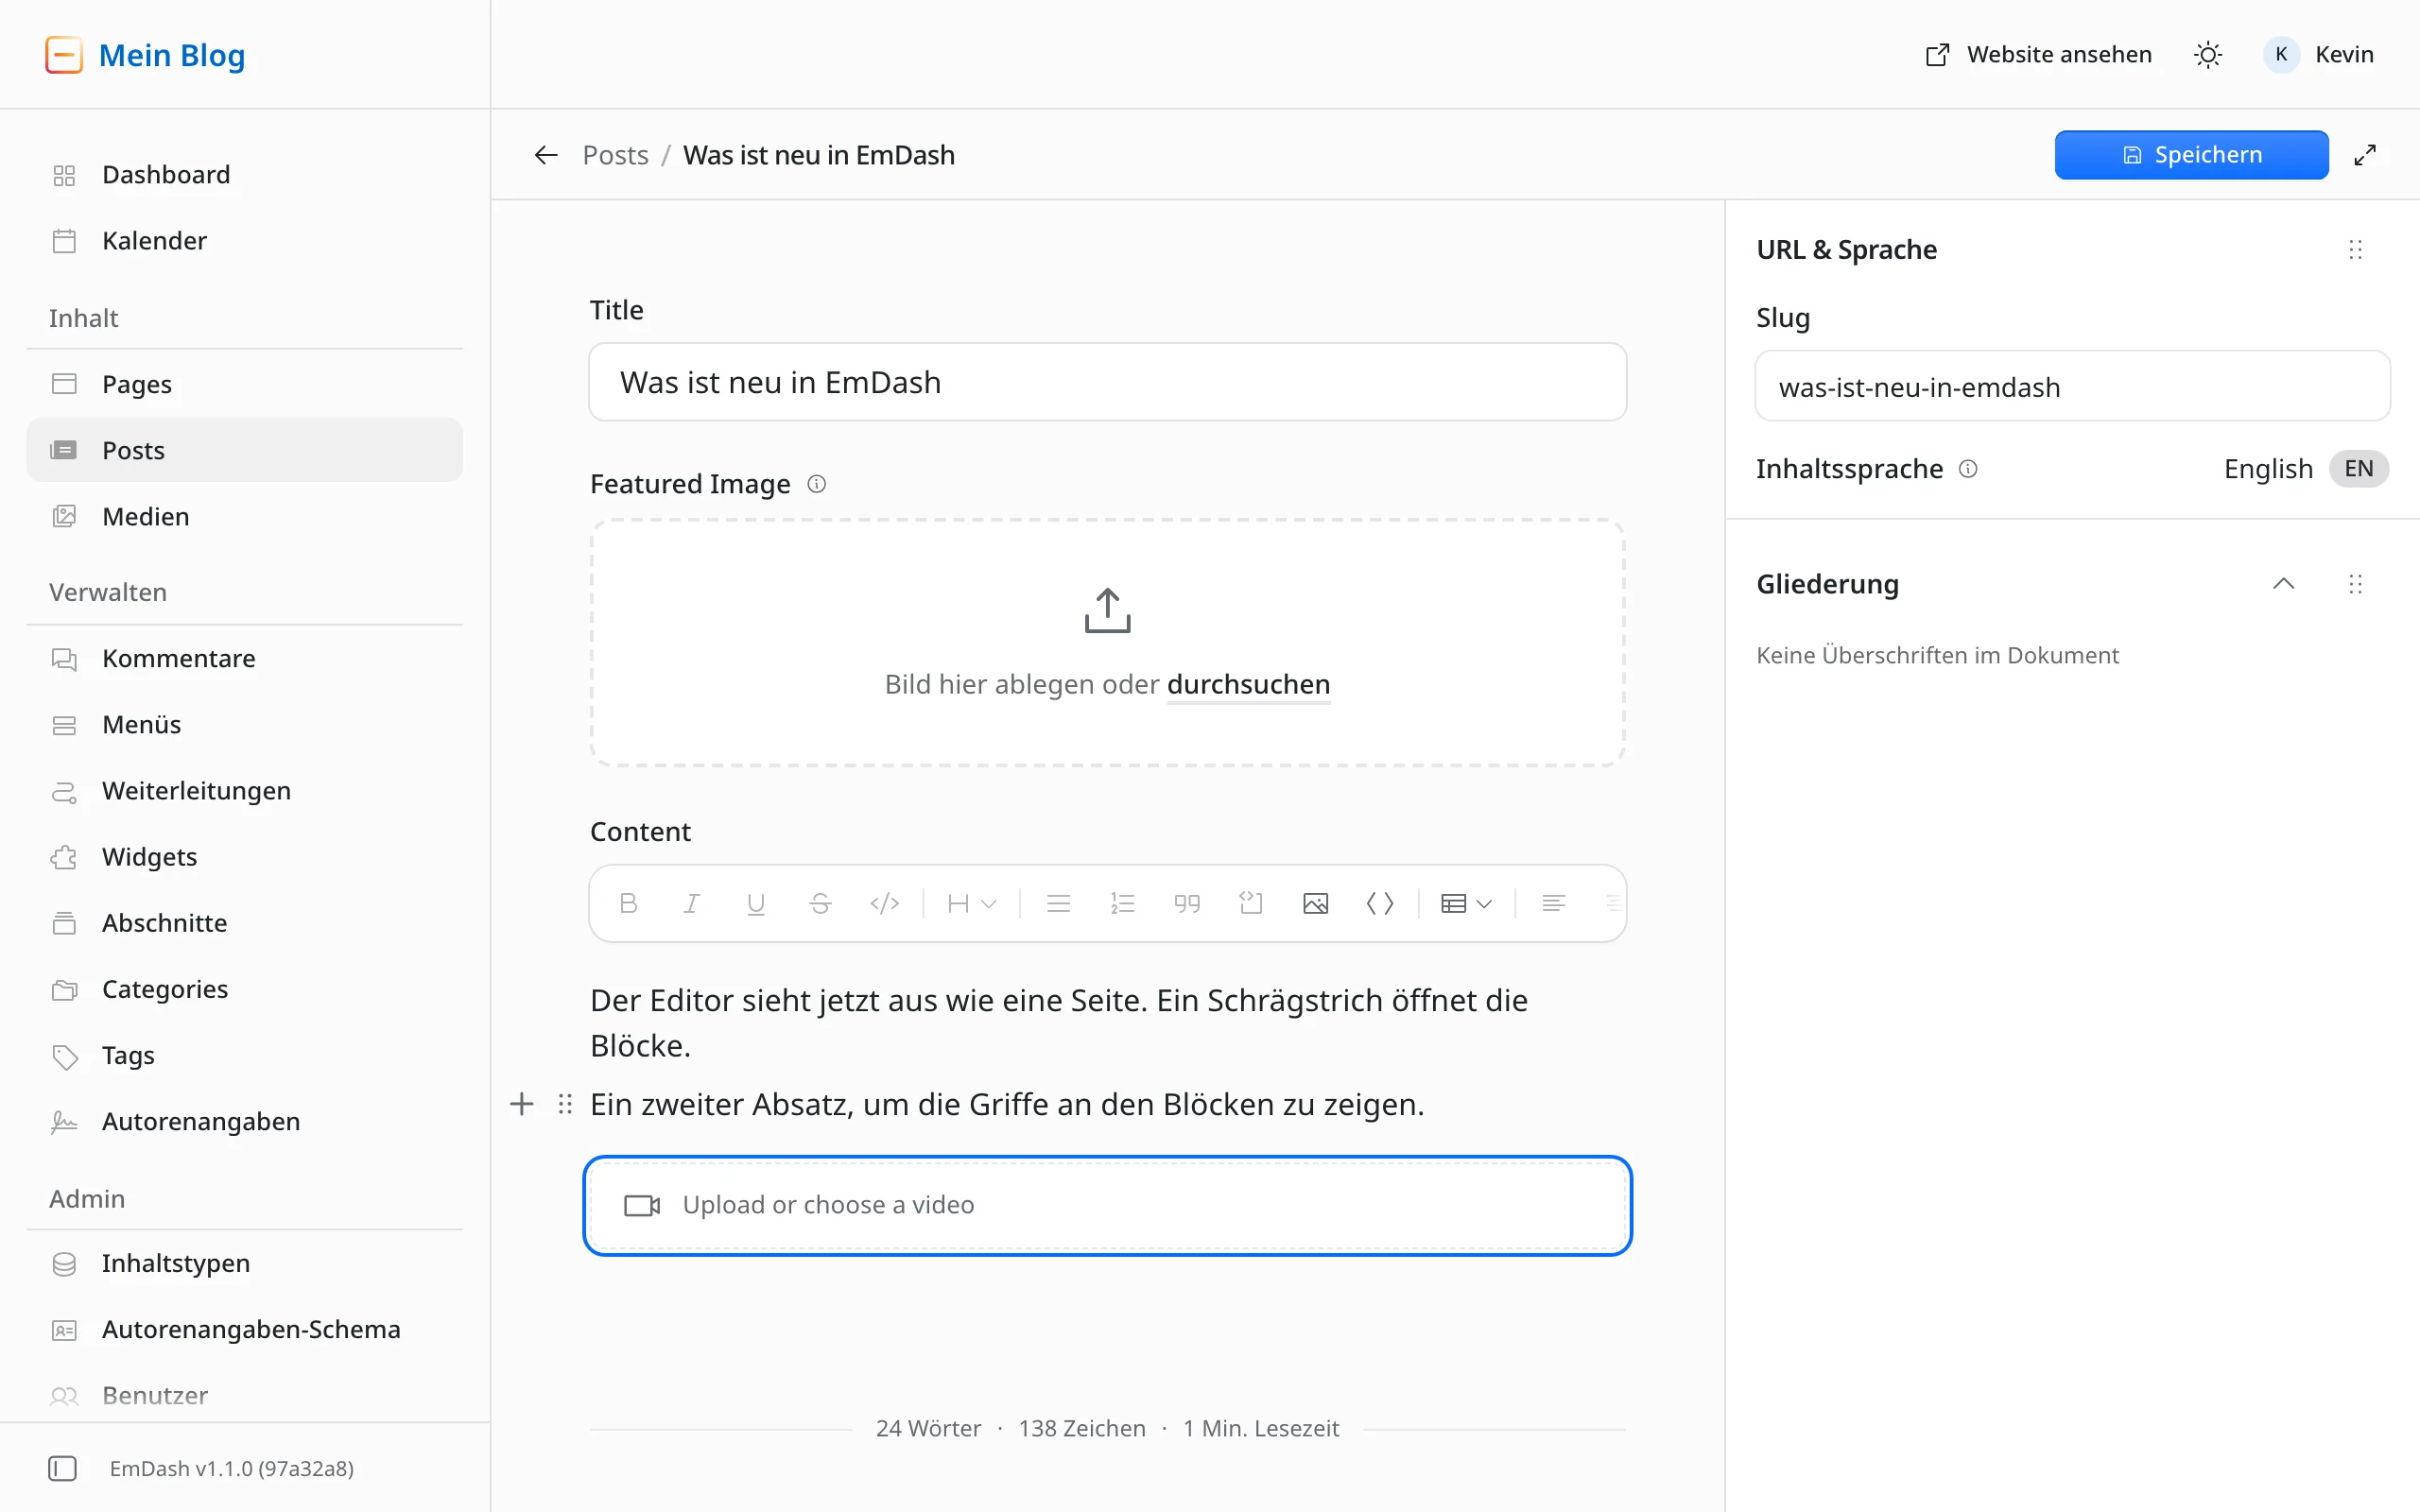The width and height of the screenshot is (2420, 1512).
Task: Open the heading level dropdown
Action: click(971, 904)
